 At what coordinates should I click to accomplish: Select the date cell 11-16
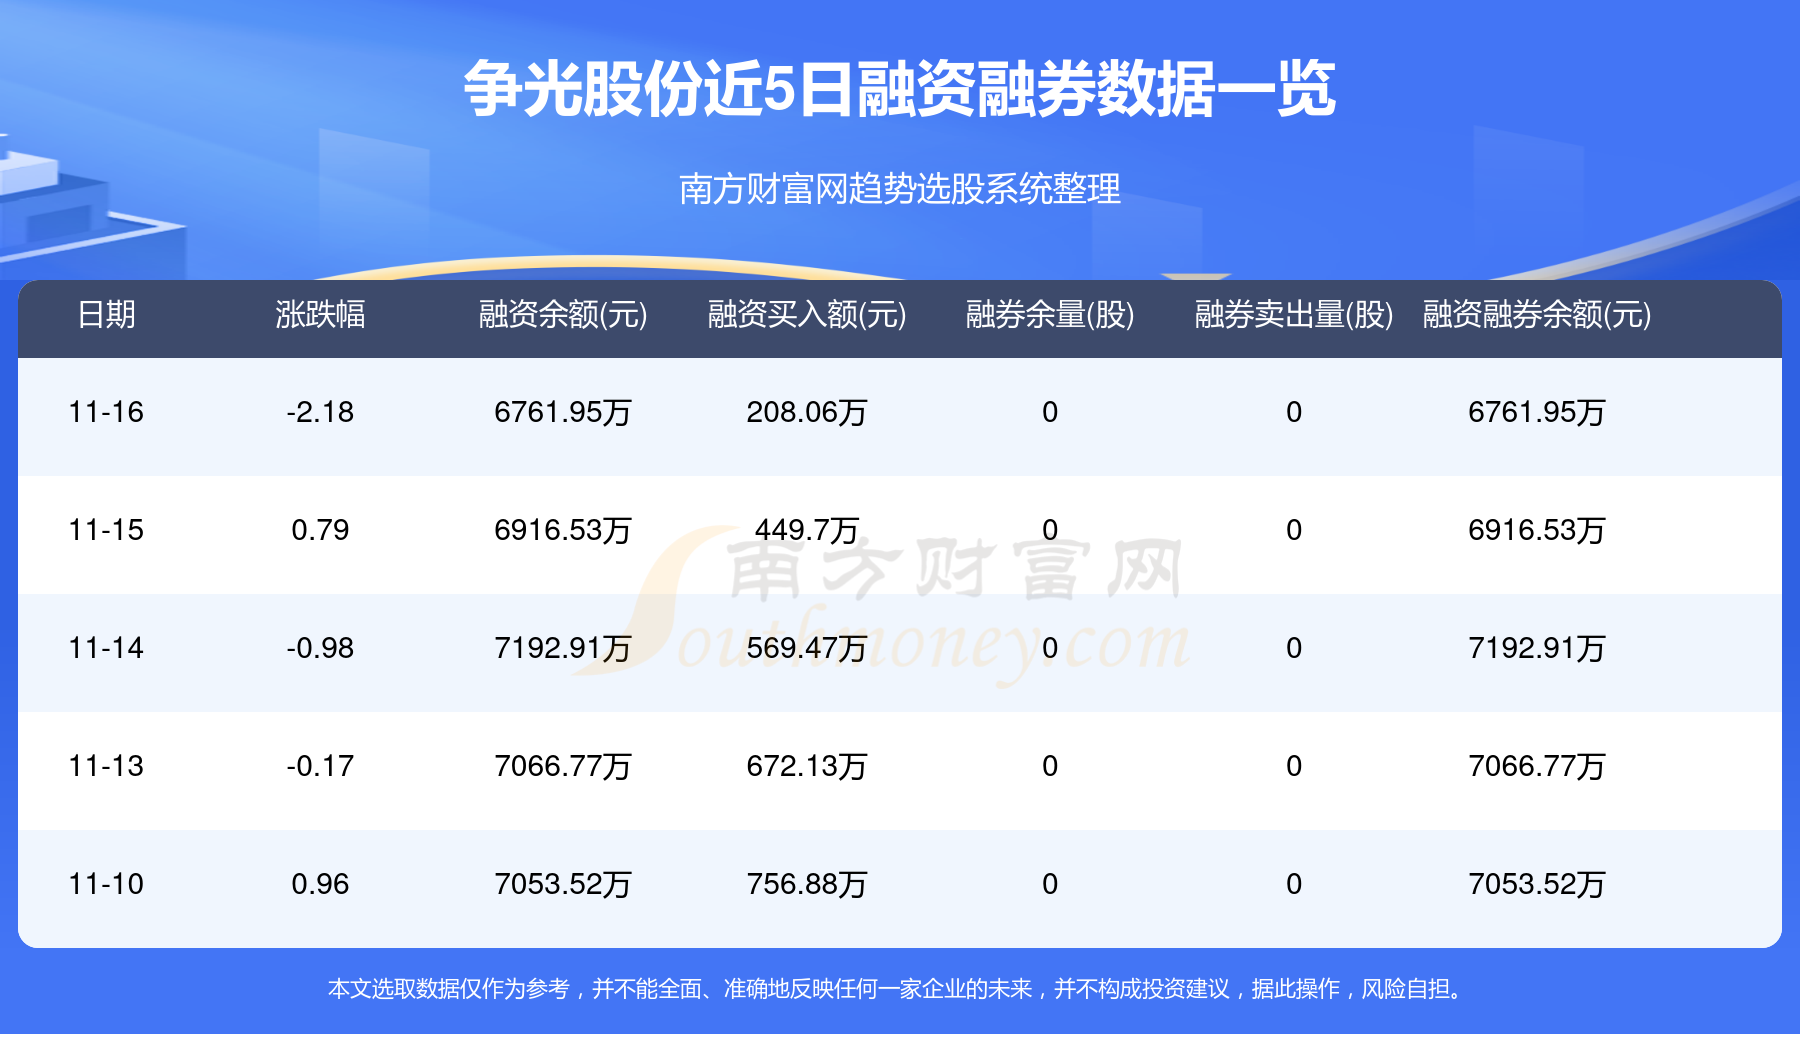(106, 412)
